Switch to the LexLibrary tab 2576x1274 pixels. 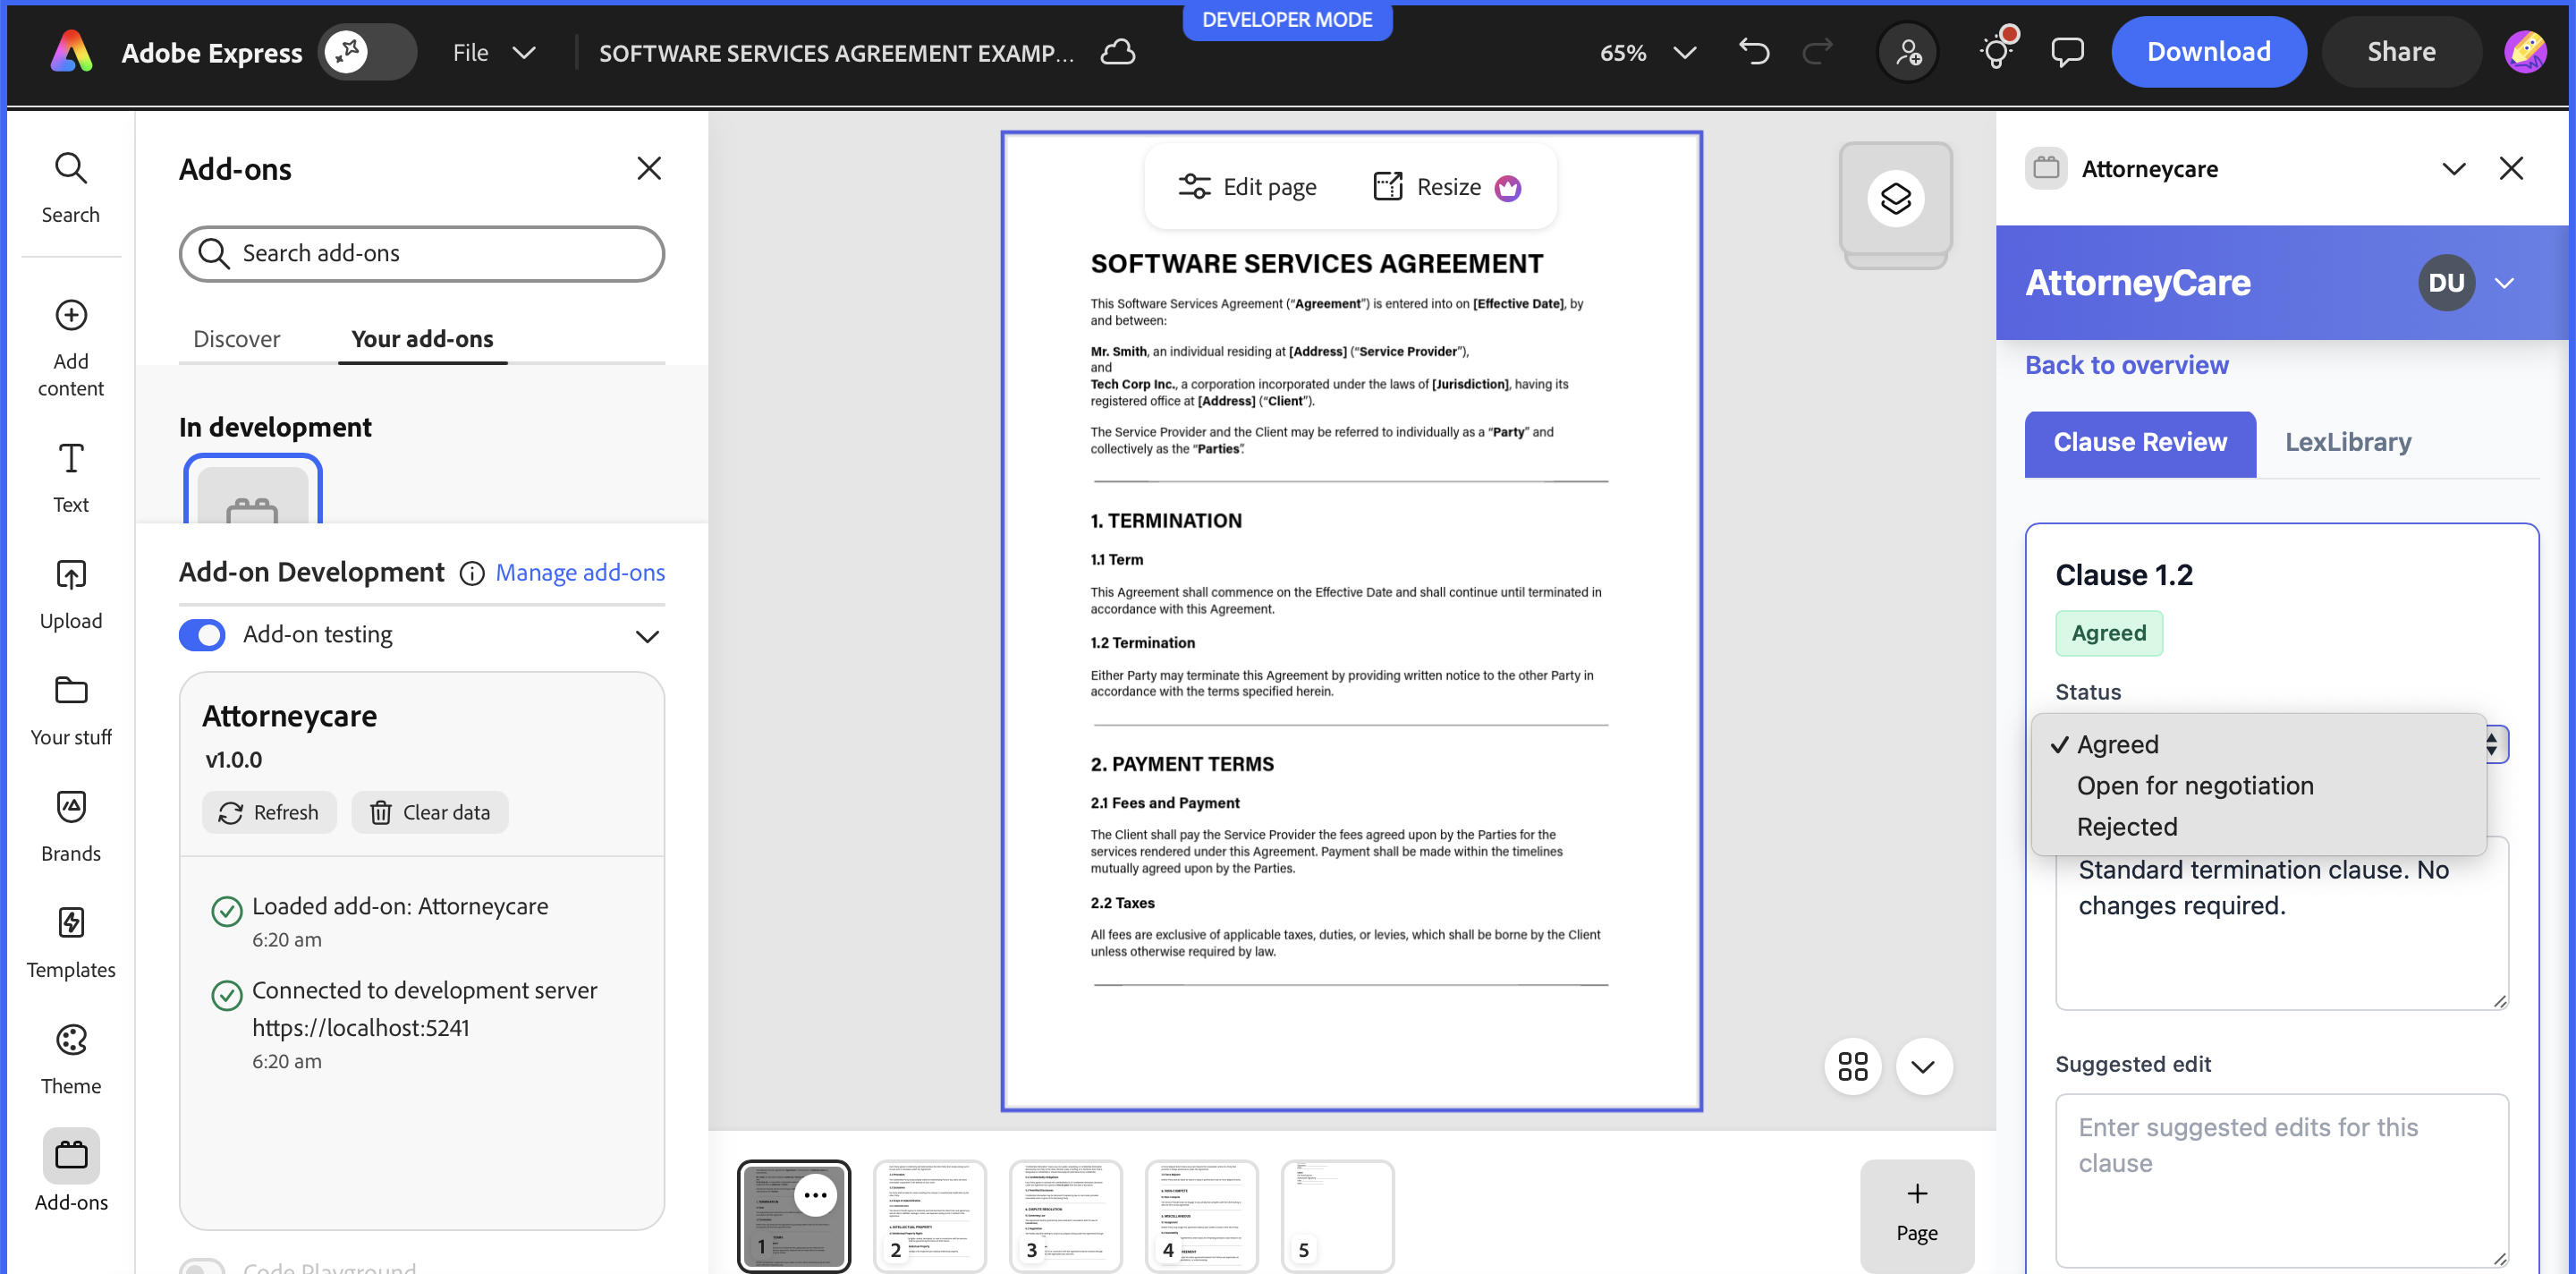click(x=2347, y=442)
